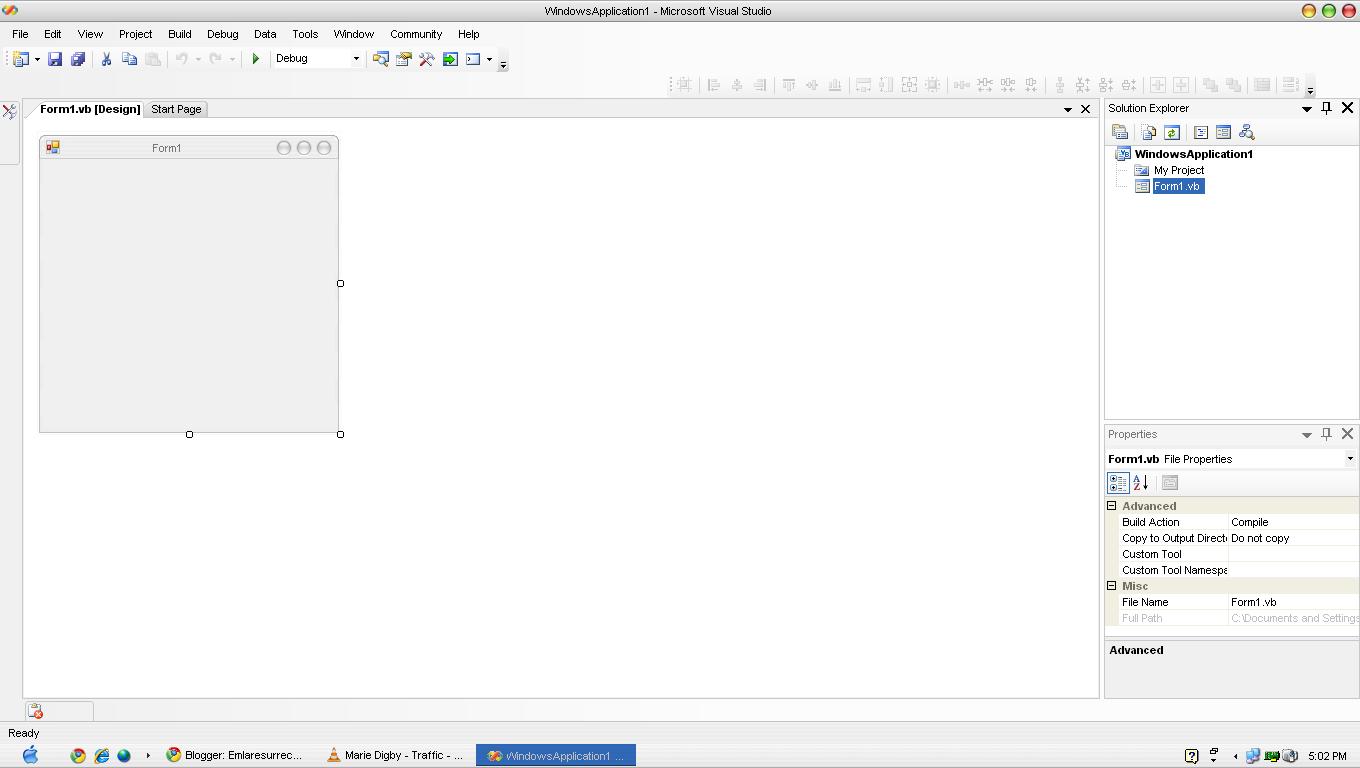Toggle auto-hide pin on Properties panel

[x=1327, y=434]
